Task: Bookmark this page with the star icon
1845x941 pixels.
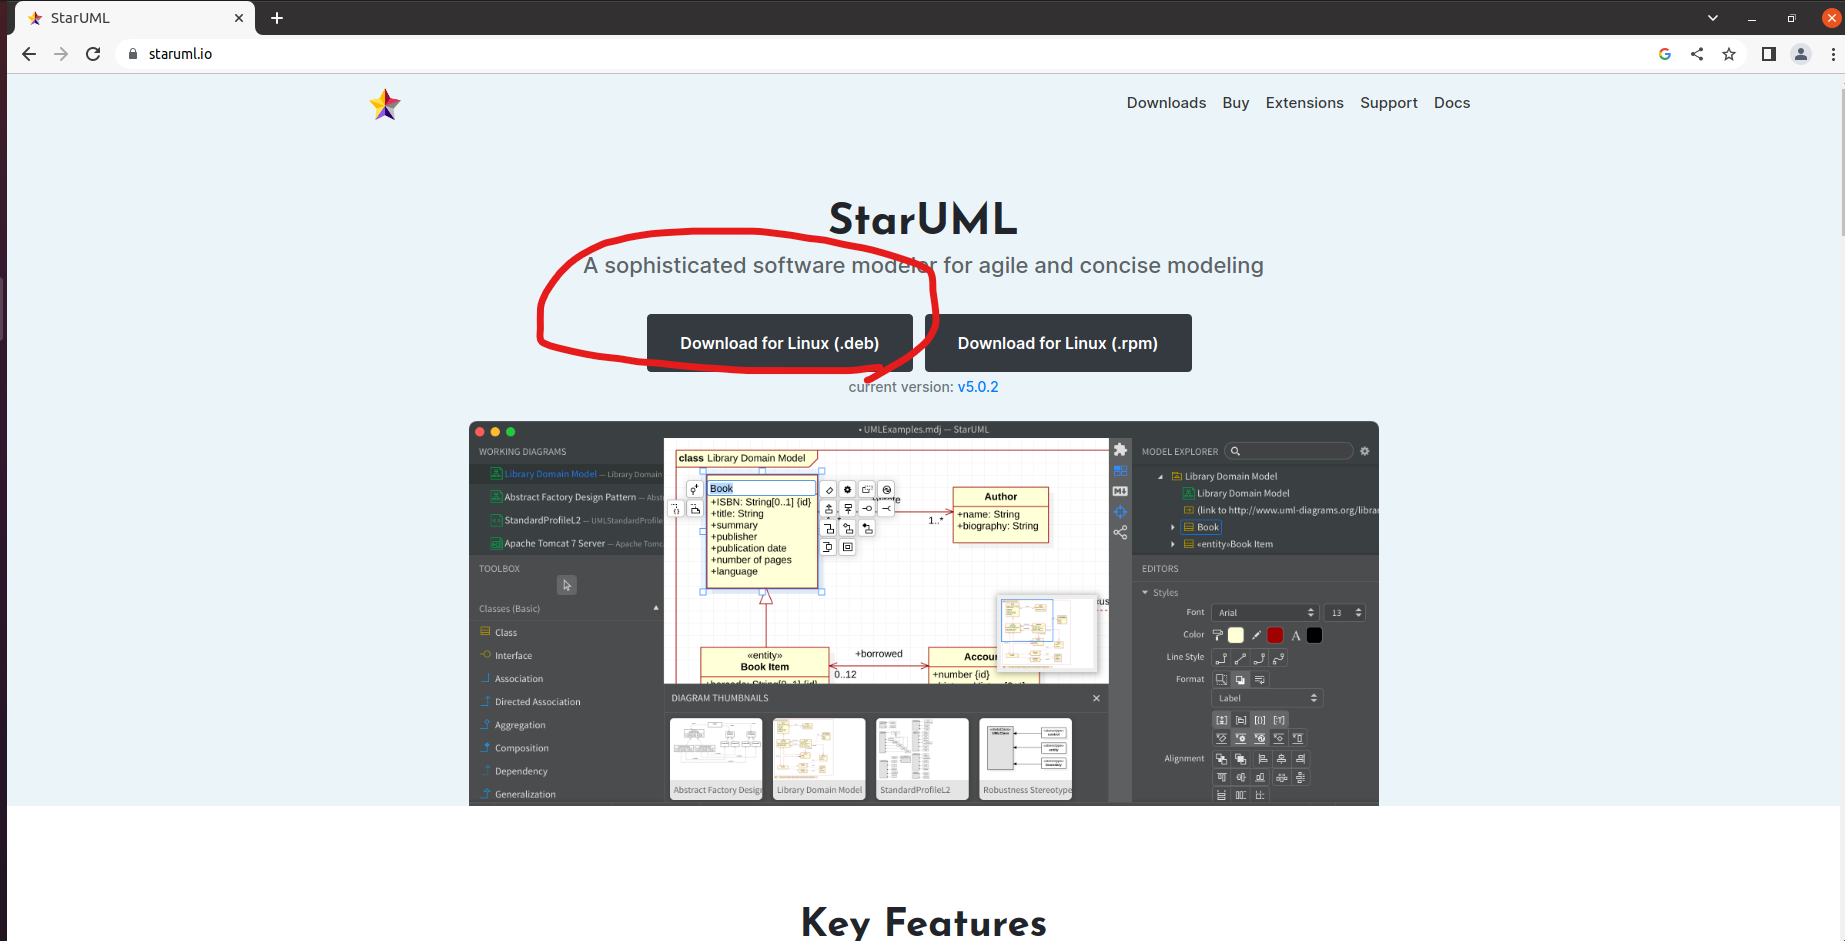Action: [x=1729, y=54]
